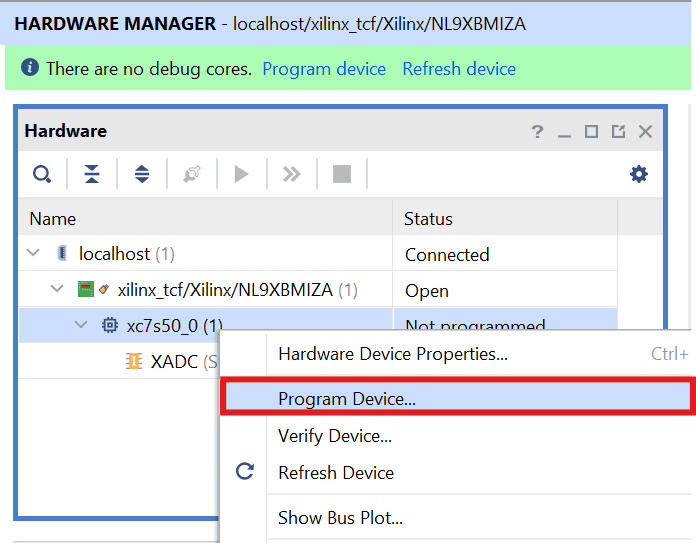
Task: Click the Run Trigger play icon
Action: (x=241, y=174)
